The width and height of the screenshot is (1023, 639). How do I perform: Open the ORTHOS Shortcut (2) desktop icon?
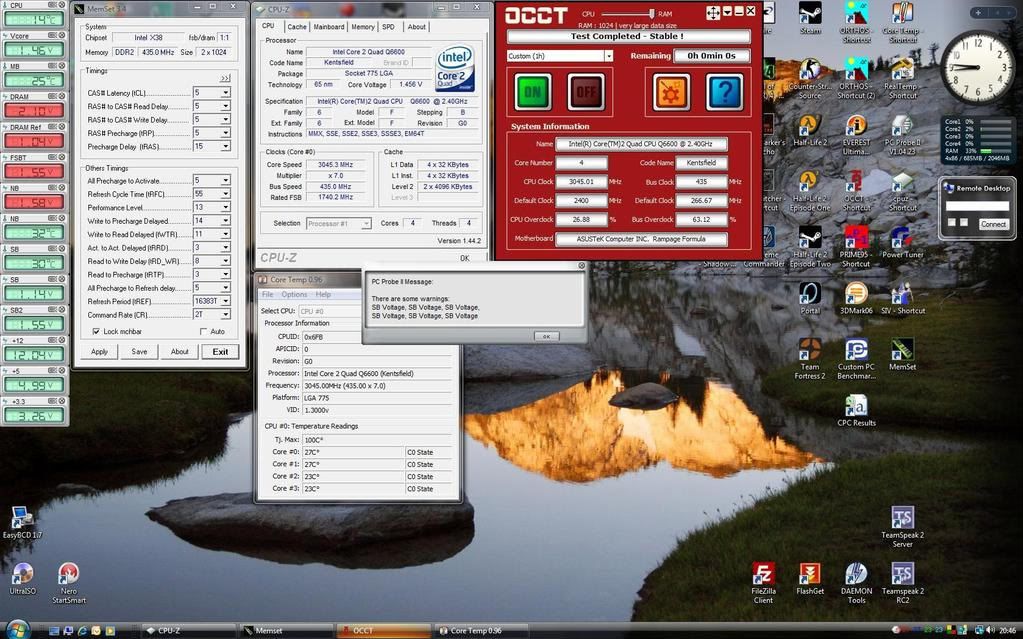(856, 78)
